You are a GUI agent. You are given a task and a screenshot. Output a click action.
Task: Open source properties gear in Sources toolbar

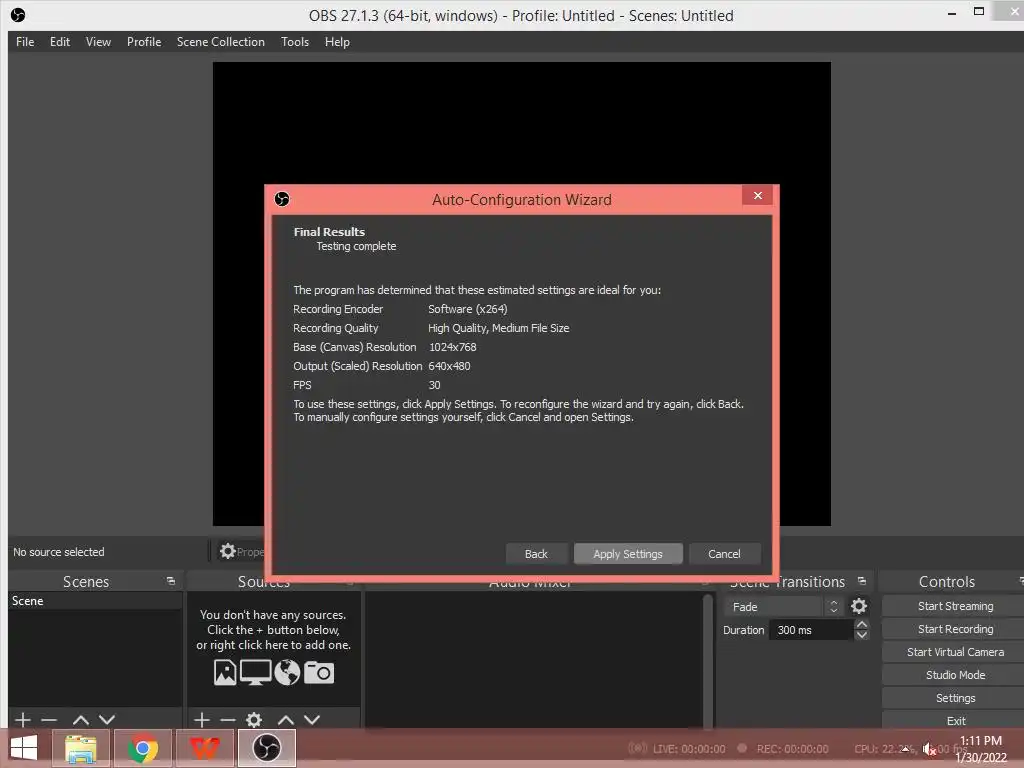tap(254, 720)
